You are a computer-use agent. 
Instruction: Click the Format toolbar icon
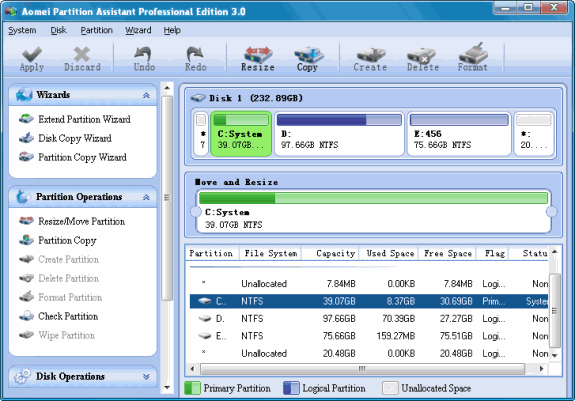473,54
